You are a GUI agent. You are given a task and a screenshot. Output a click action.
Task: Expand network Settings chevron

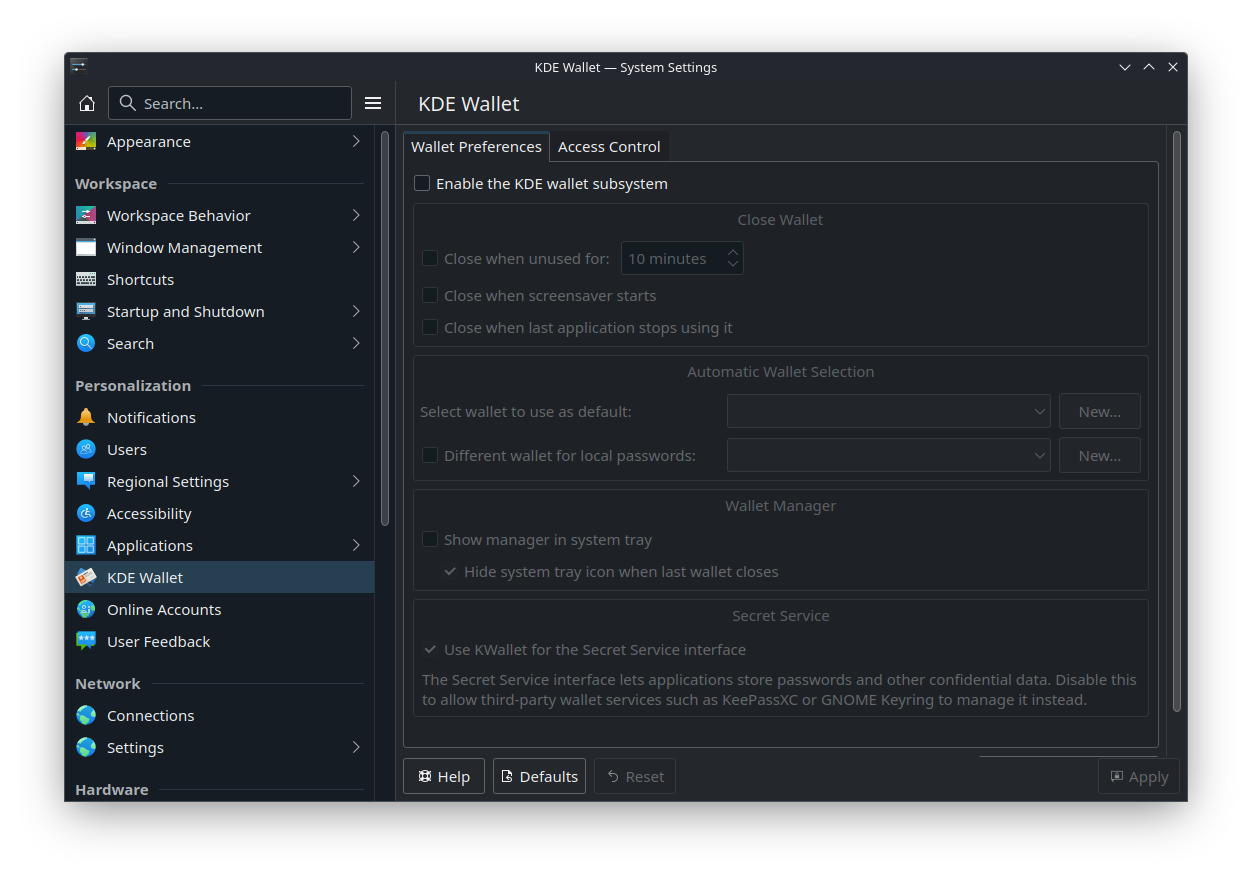coord(356,748)
